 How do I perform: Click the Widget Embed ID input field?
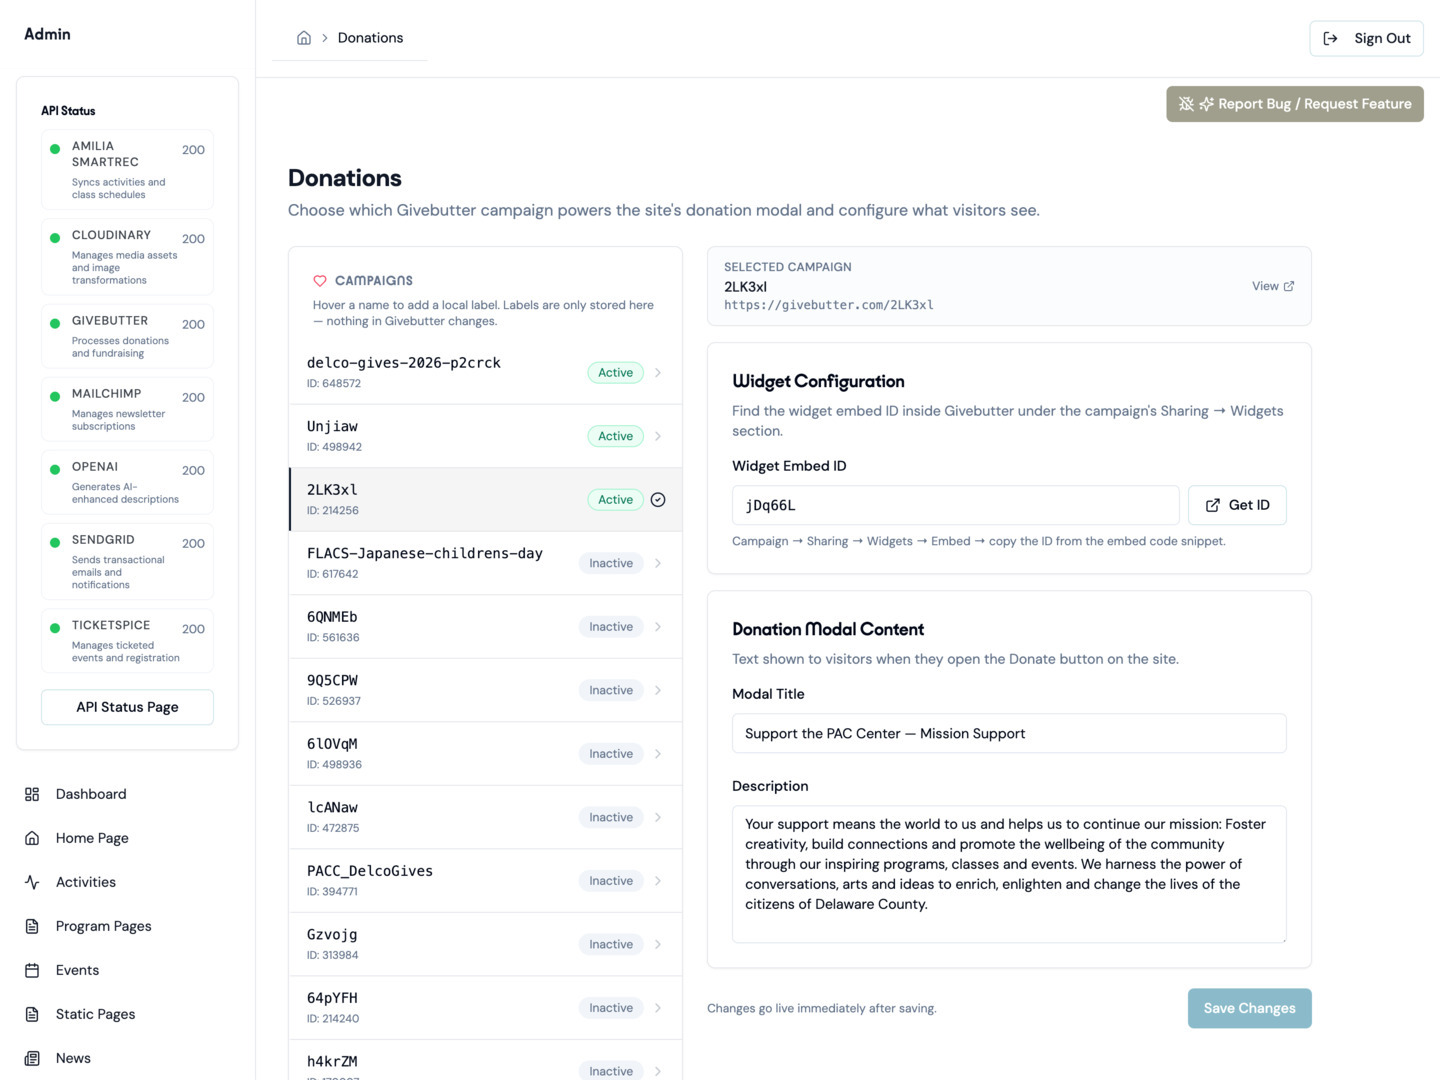[x=955, y=505]
